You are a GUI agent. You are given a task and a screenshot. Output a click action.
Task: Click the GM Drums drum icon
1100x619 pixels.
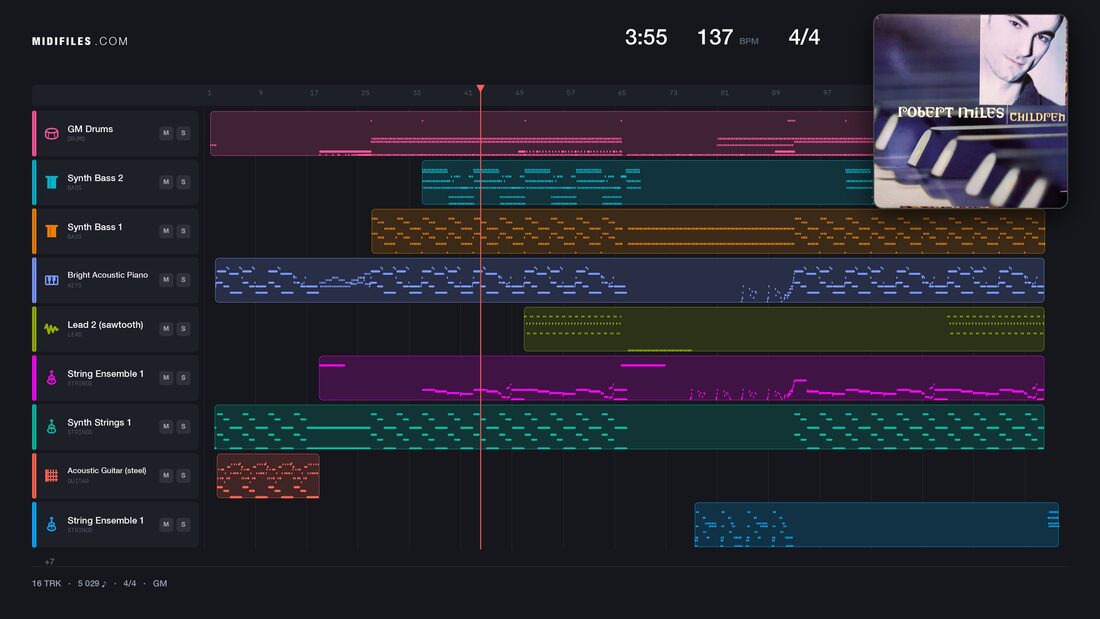pyautogui.click(x=51, y=133)
